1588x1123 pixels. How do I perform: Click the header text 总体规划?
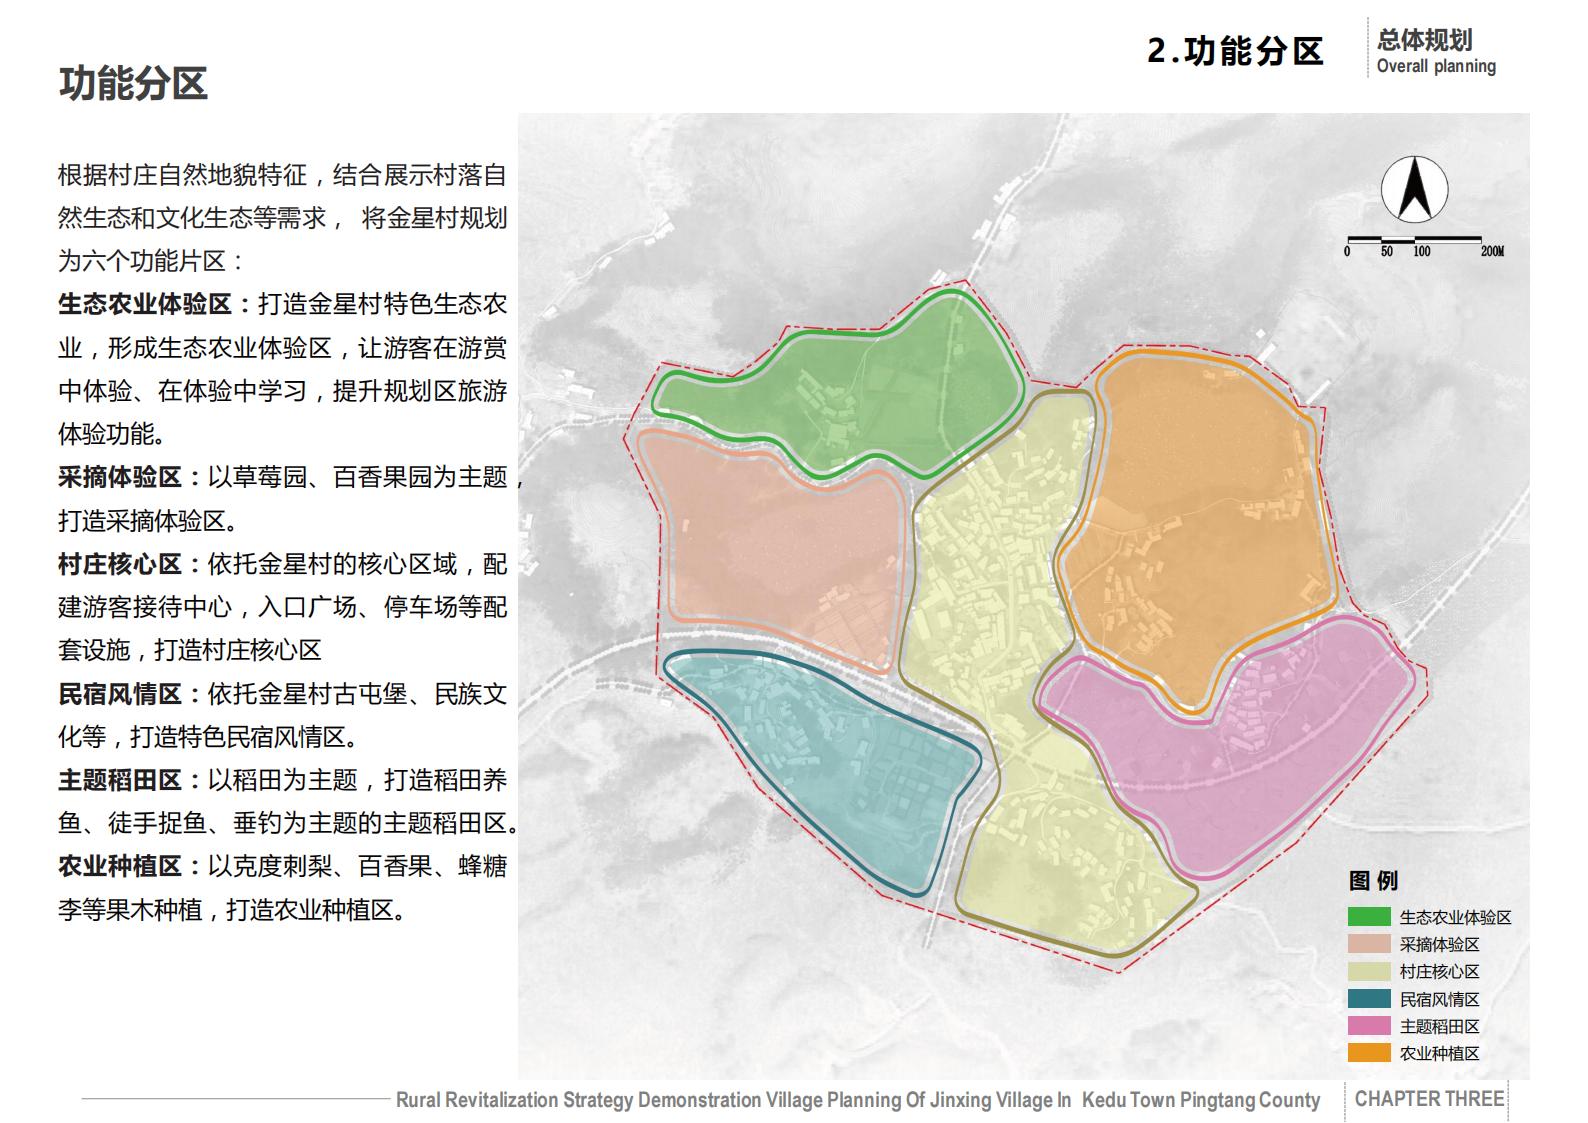pos(1424,40)
